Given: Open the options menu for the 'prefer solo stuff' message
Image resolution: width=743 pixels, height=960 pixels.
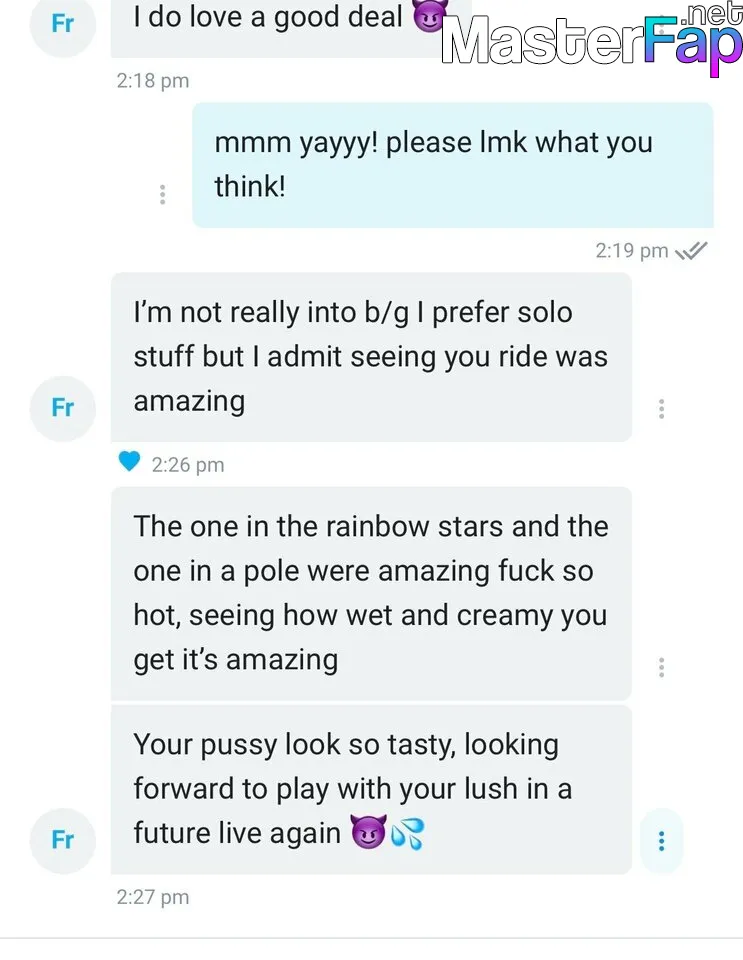Looking at the screenshot, I should [x=661, y=408].
